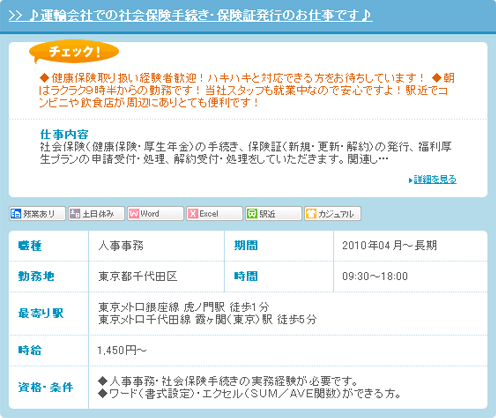Image resolution: width=496 pixels, height=418 pixels.
Task: Click the 詳細を見る link
Action: click(x=435, y=179)
